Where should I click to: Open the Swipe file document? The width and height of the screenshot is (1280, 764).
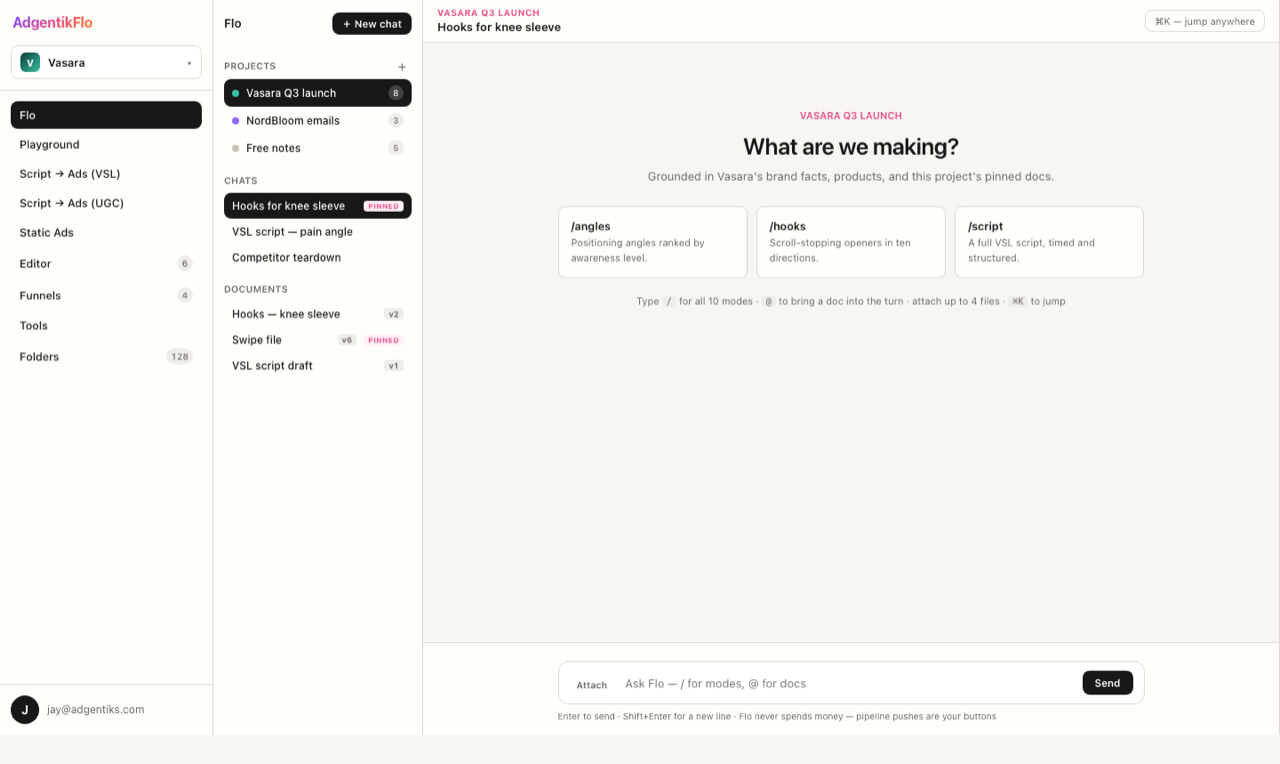[318, 340]
